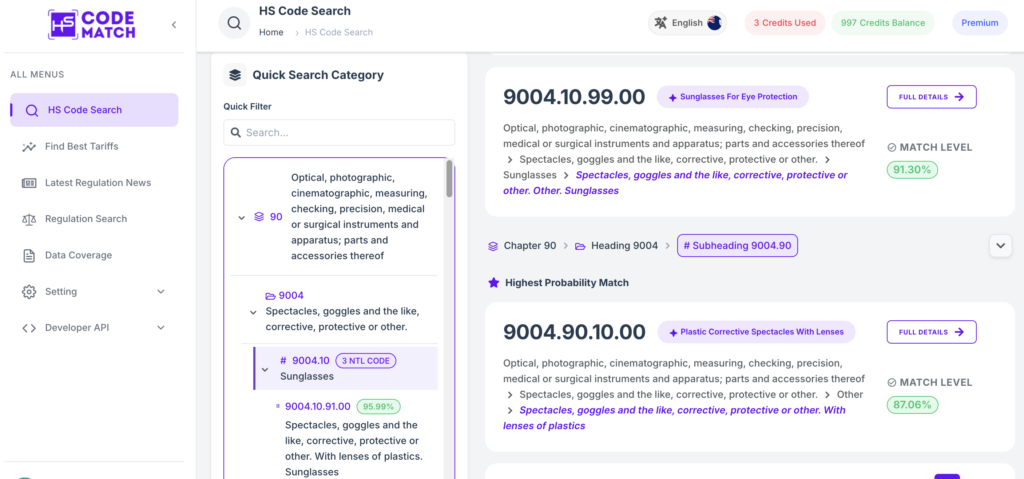
Task: Click Heading 9004 breadcrumb in results
Action: tap(616, 246)
